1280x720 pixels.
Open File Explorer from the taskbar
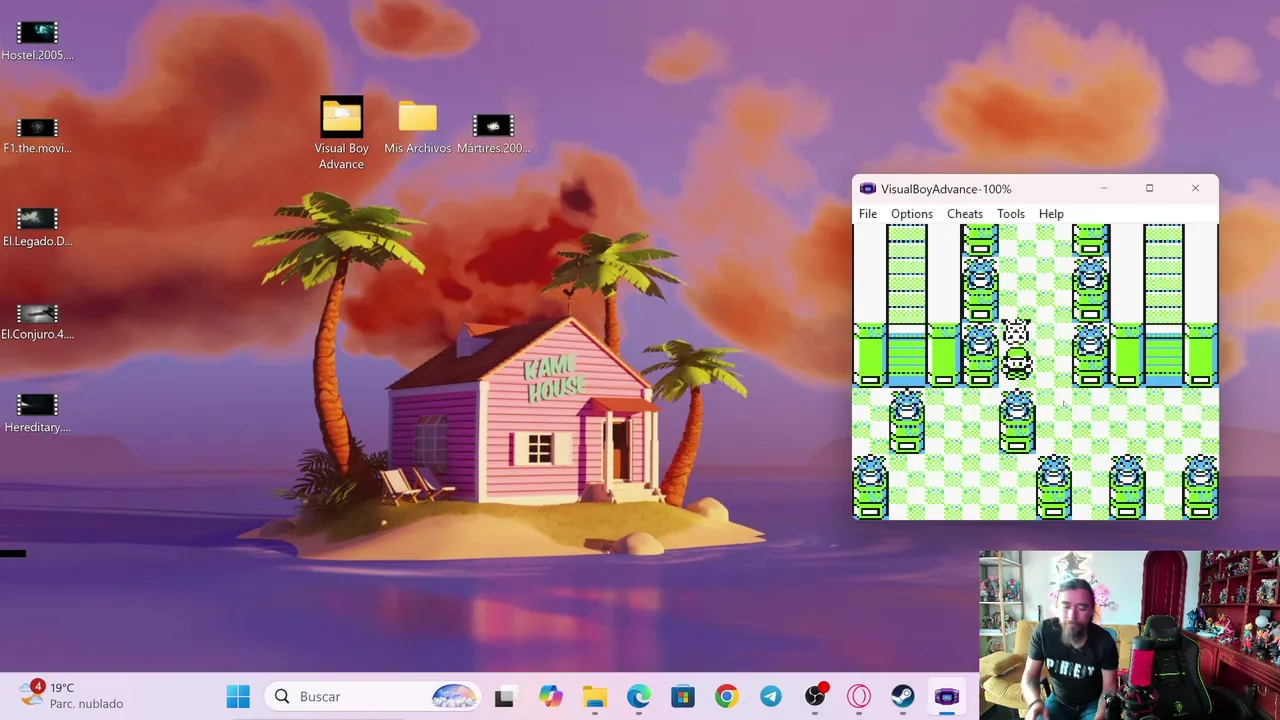point(594,696)
